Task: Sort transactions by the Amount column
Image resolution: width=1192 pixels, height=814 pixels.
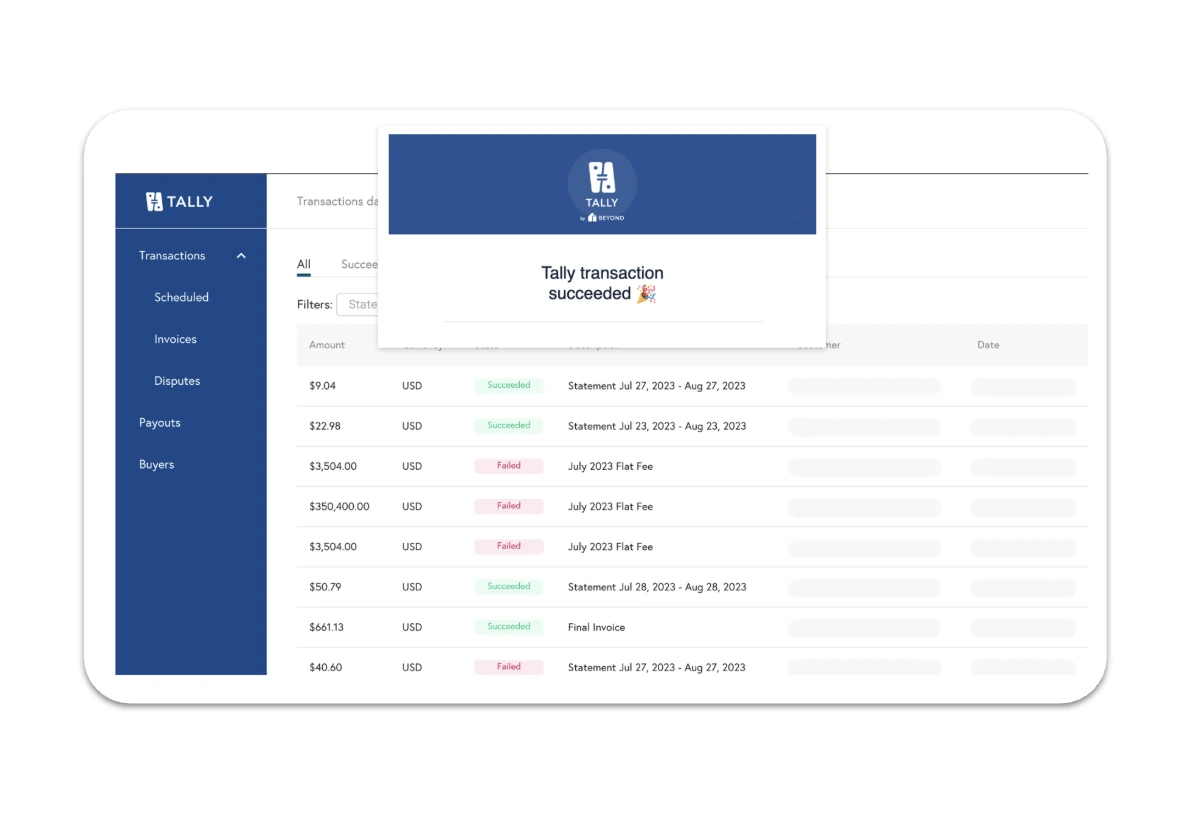Action: click(x=327, y=344)
